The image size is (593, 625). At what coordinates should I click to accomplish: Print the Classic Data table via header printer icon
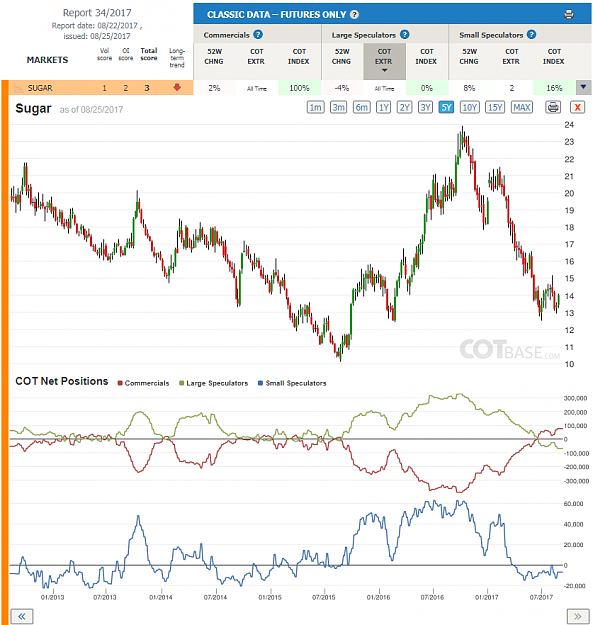point(569,14)
